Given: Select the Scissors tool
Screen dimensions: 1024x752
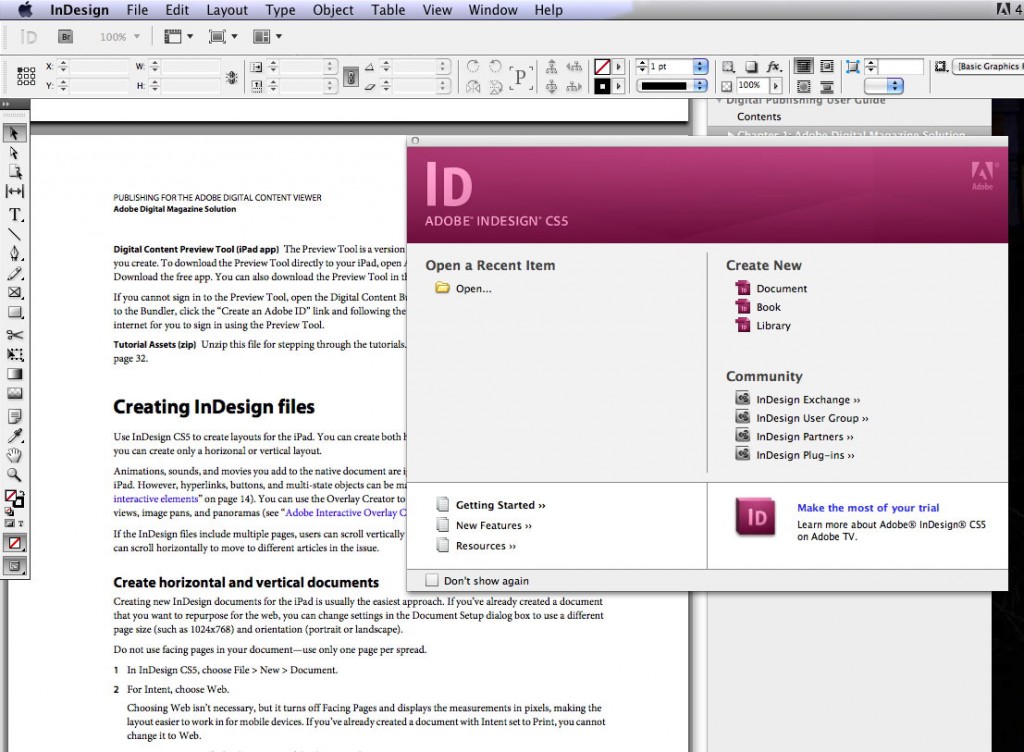Looking at the screenshot, I should pyautogui.click(x=14, y=334).
